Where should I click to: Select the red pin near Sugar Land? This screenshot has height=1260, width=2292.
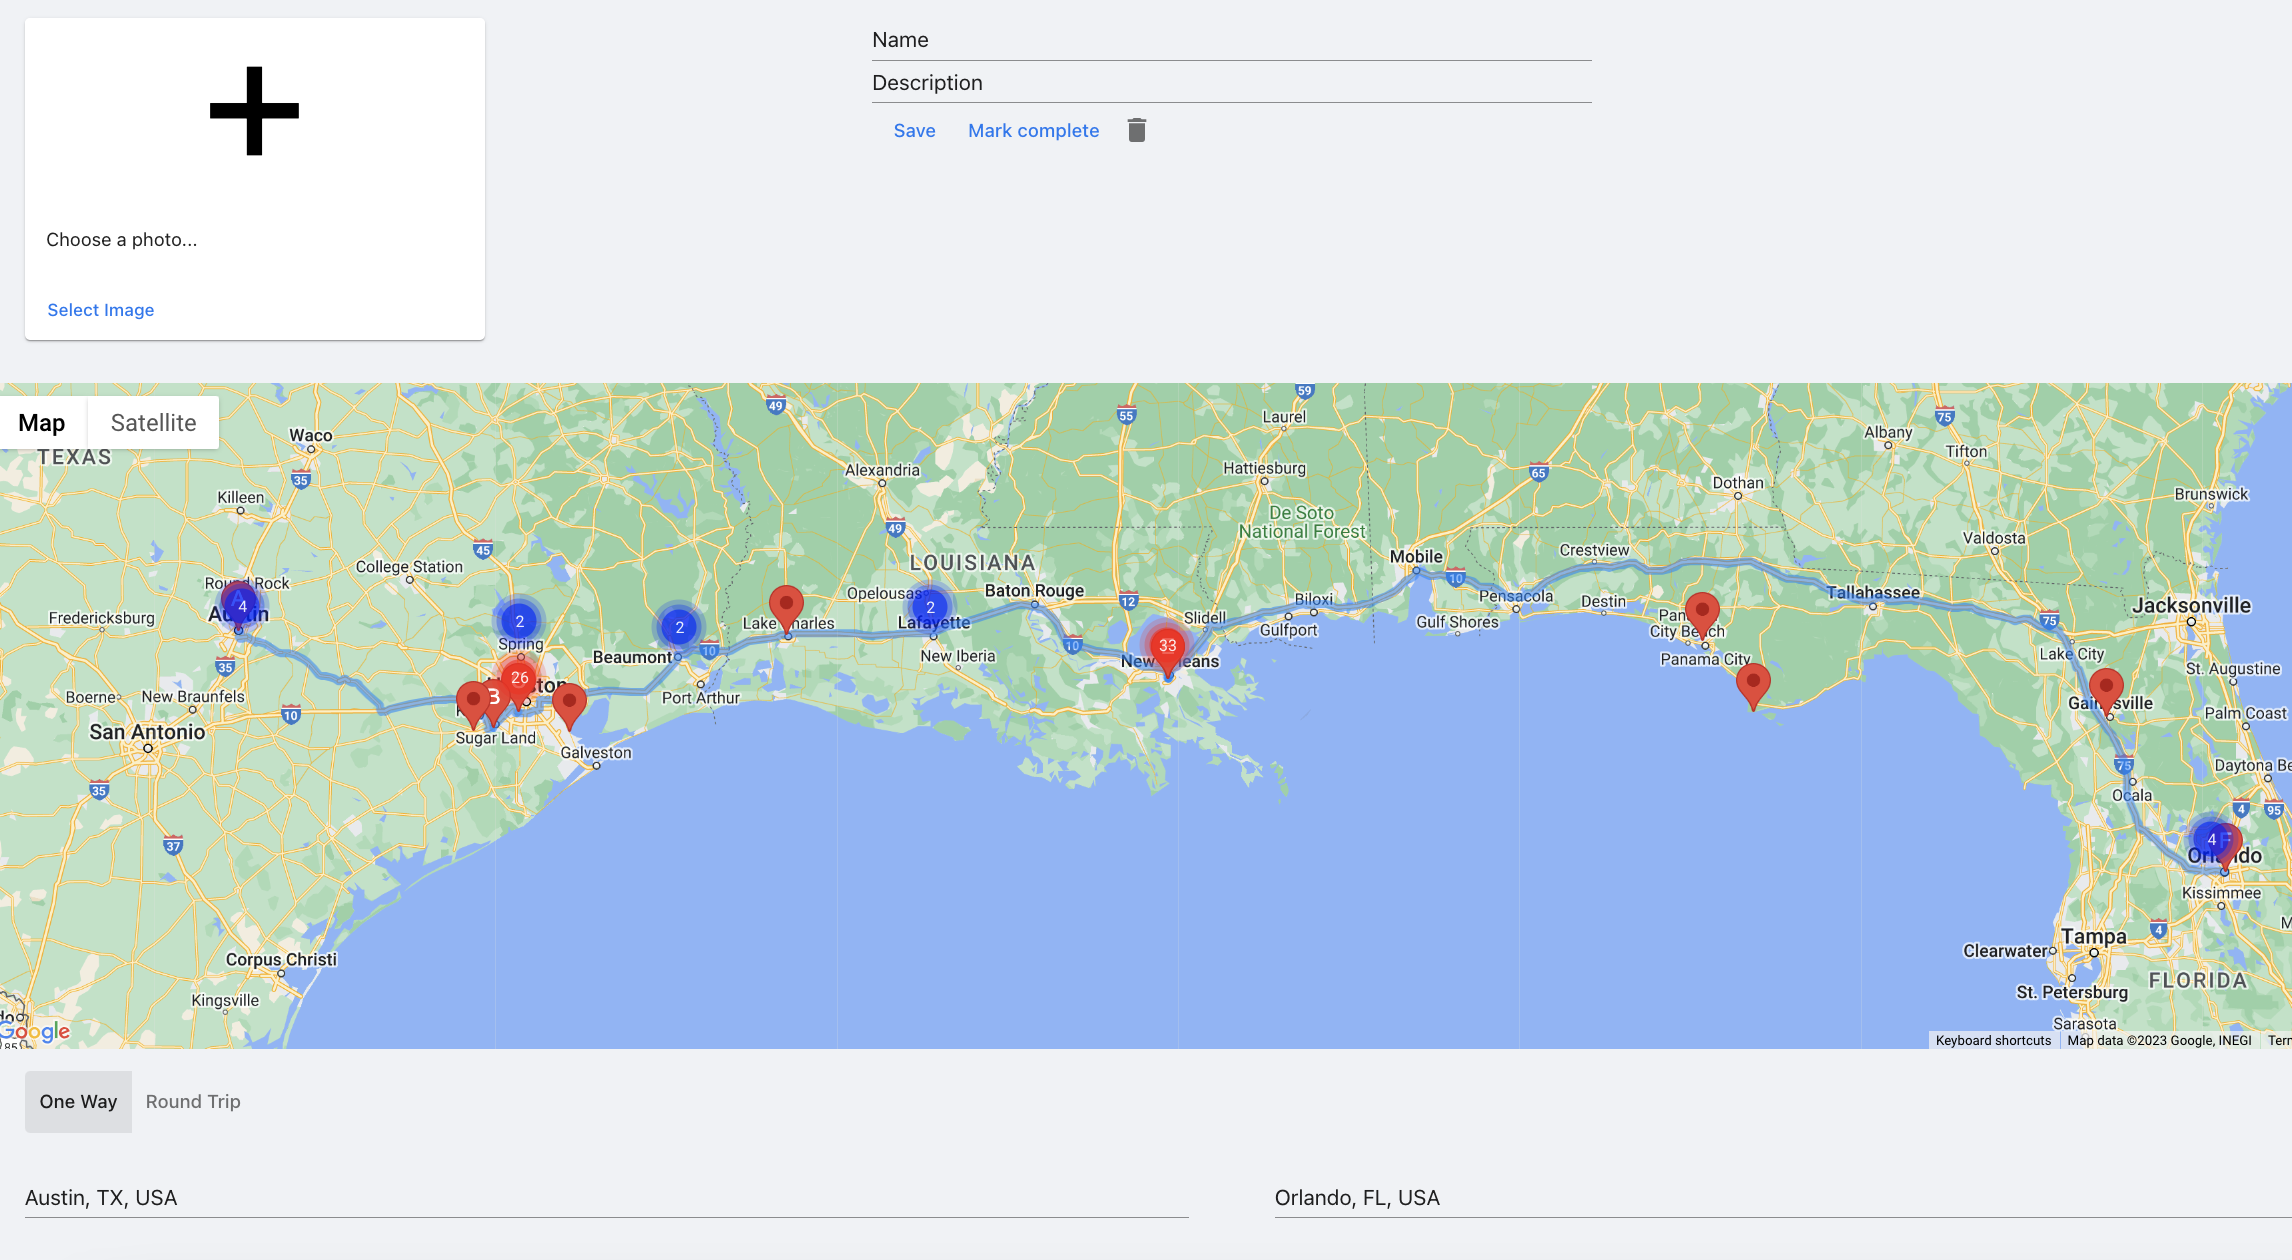(473, 705)
